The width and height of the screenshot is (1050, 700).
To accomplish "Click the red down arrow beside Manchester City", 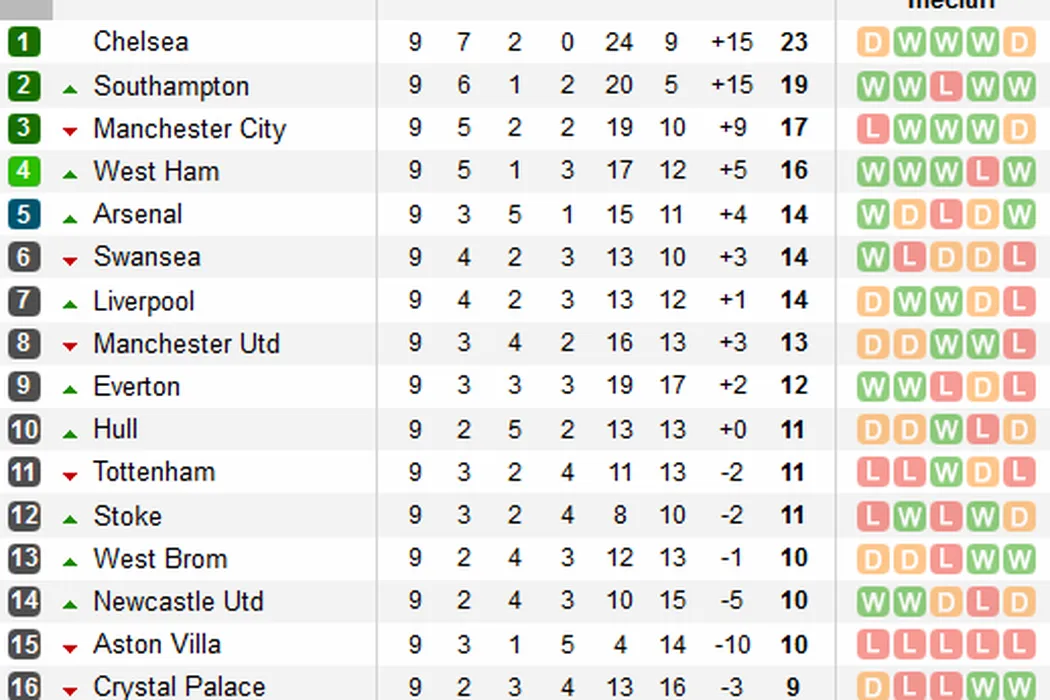I will (x=69, y=132).
